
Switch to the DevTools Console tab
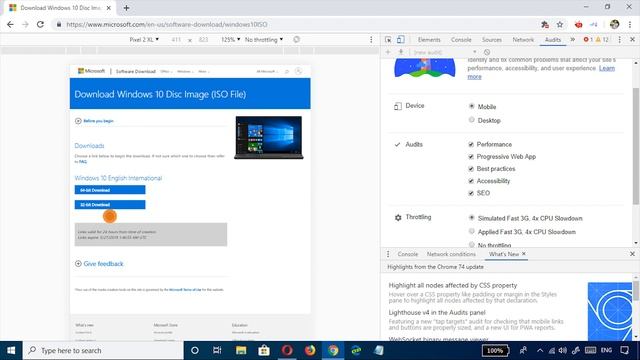tap(461, 40)
